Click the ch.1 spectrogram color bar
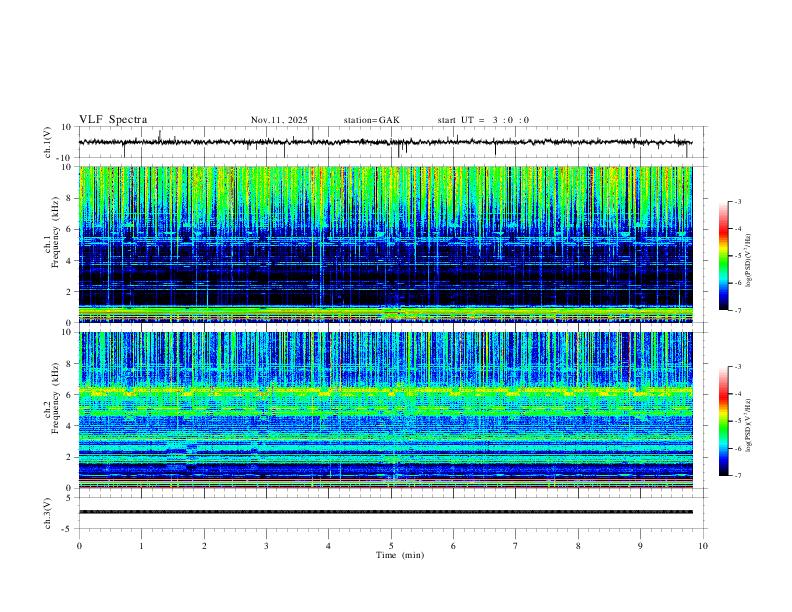This screenshot has width=792, height=612. click(x=723, y=256)
